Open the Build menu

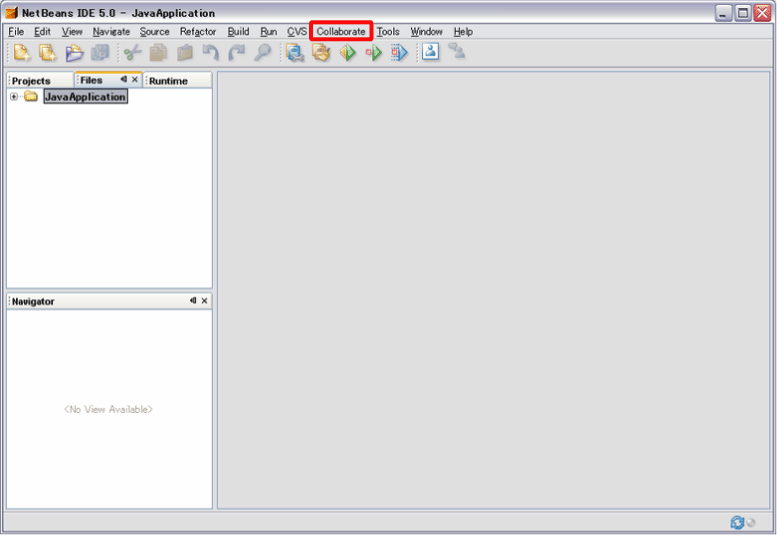tap(238, 32)
